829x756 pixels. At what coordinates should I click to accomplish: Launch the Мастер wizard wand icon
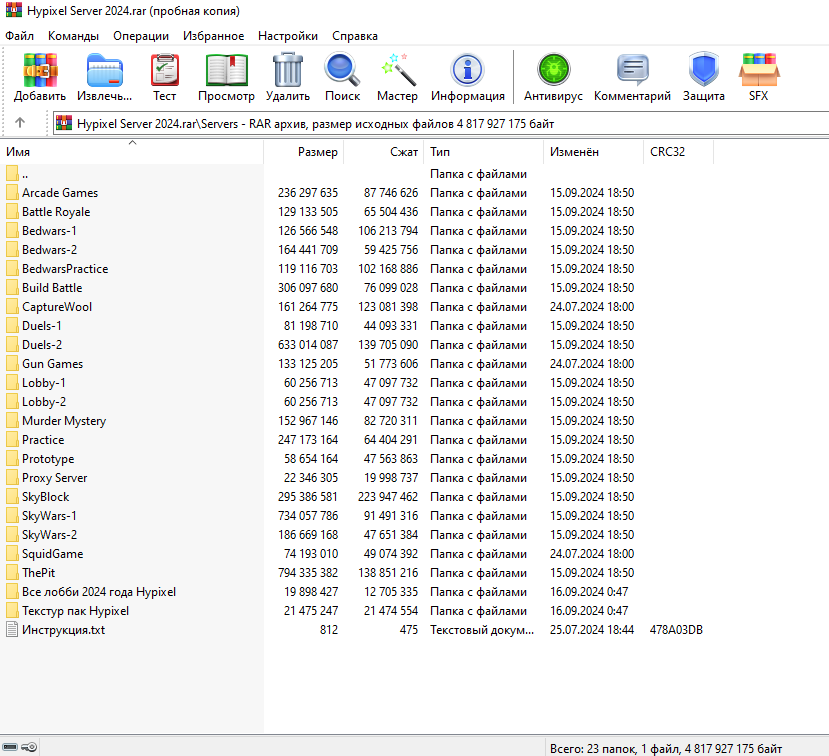pyautogui.click(x=398, y=69)
